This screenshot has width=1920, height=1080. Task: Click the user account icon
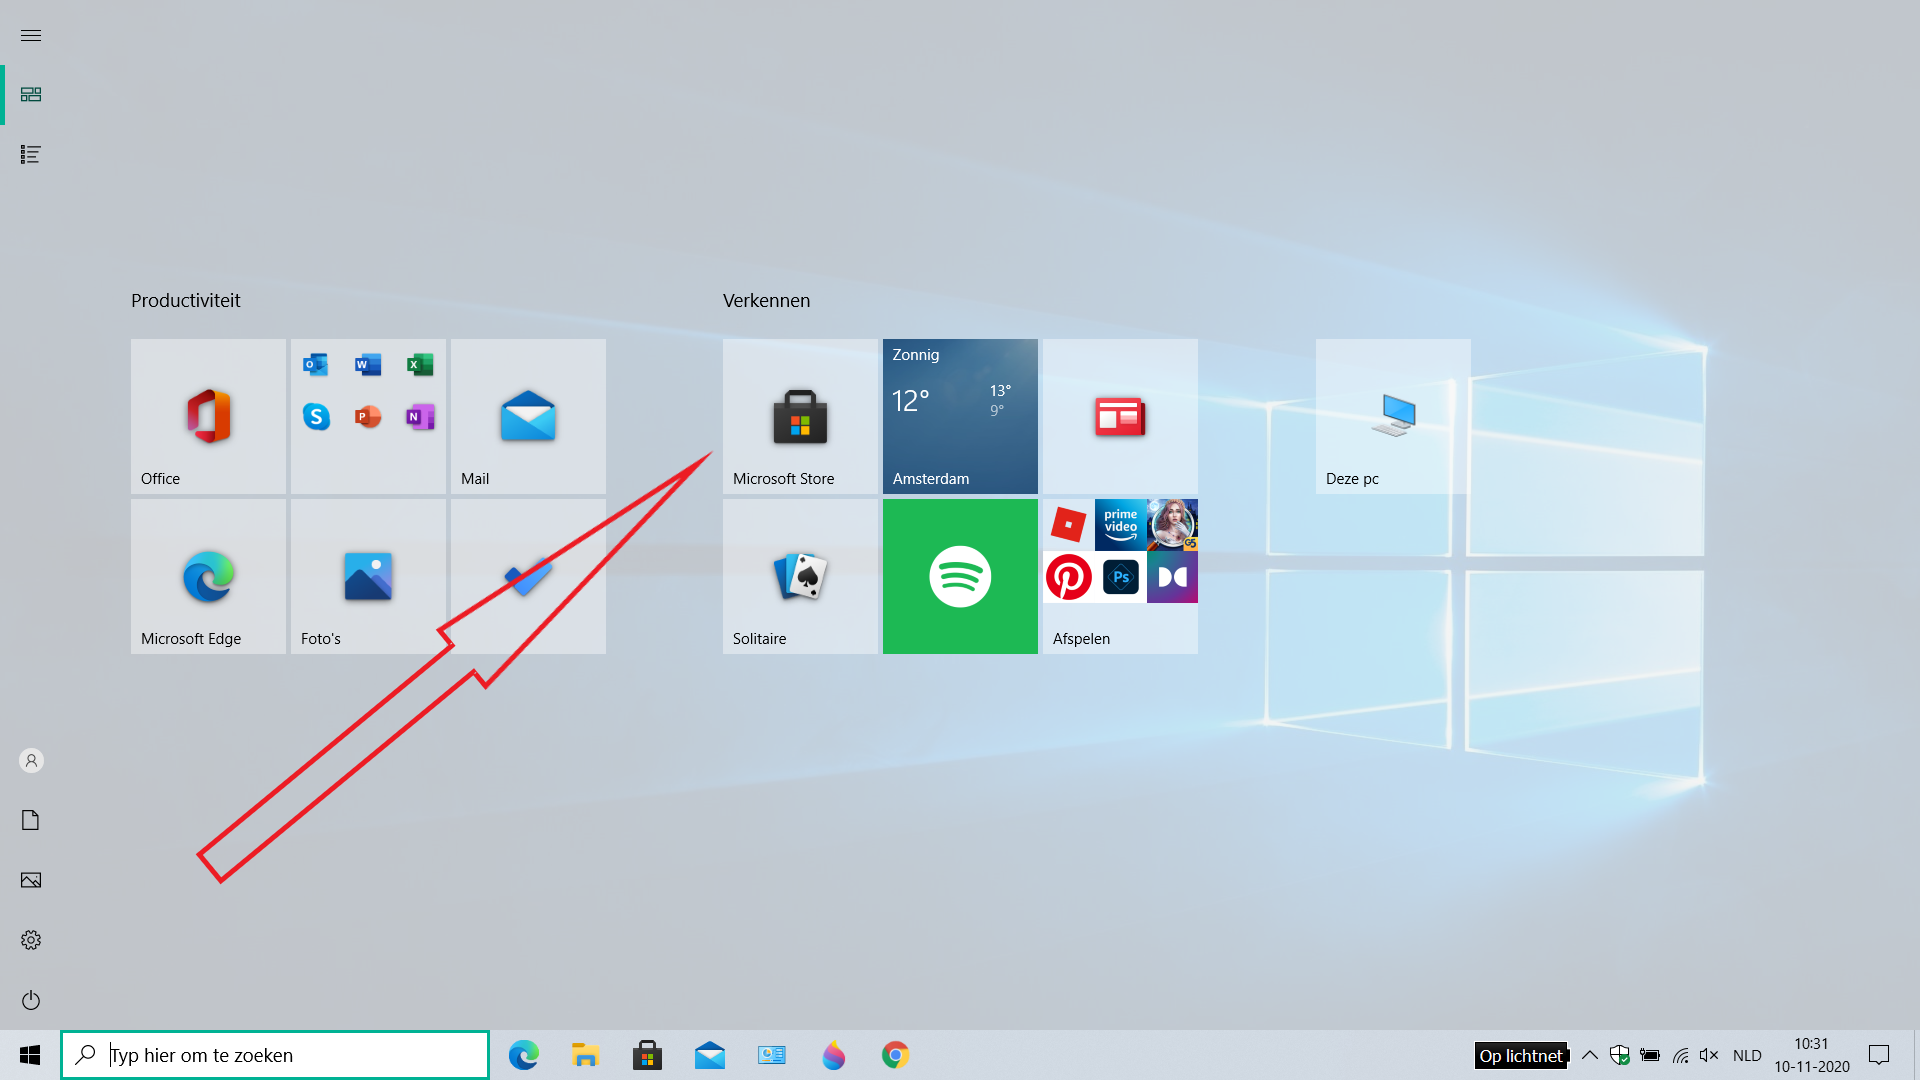pyautogui.click(x=31, y=761)
